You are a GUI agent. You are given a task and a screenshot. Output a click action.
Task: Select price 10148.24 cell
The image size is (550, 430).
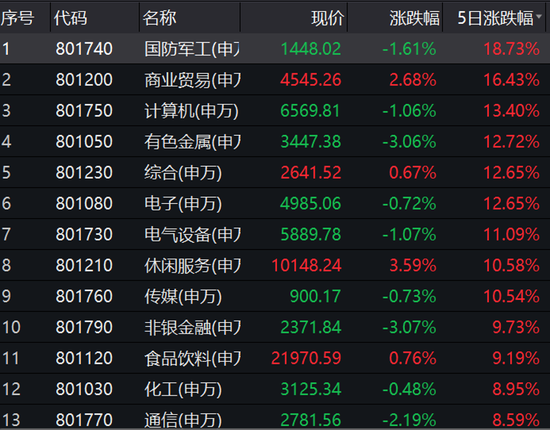point(307,265)
